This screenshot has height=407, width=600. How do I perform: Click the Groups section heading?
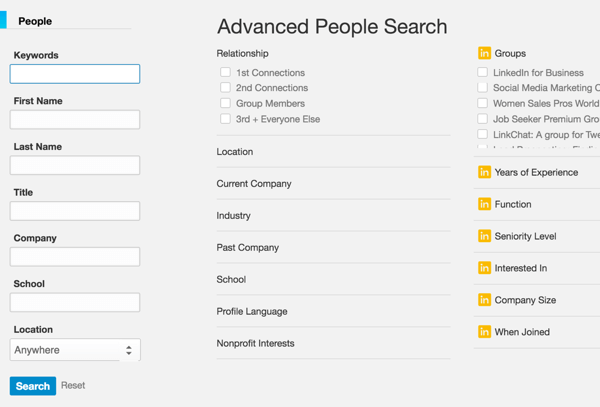coord(510,53)
